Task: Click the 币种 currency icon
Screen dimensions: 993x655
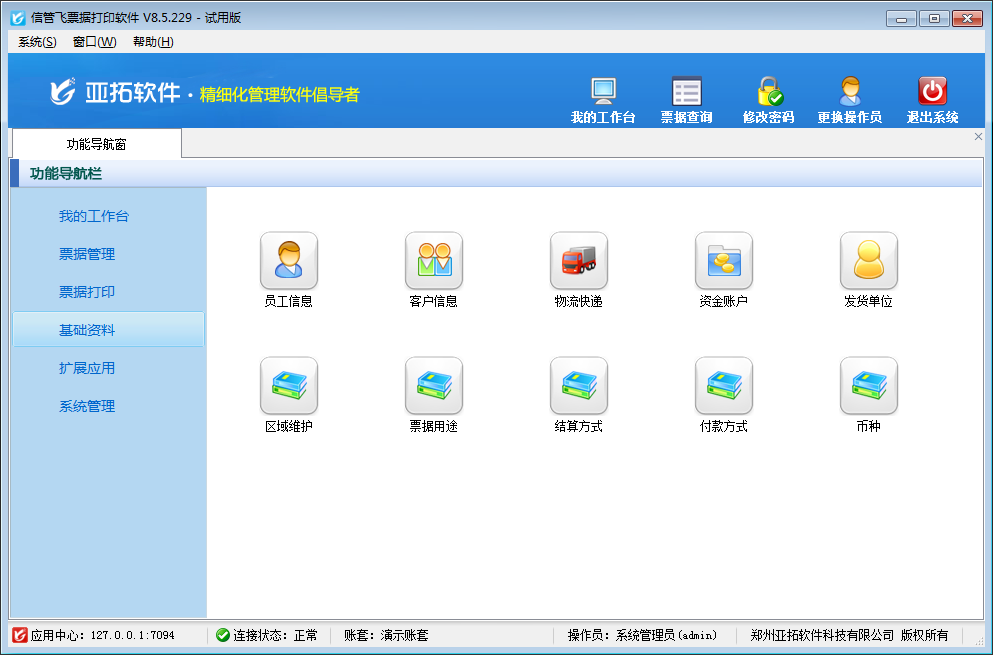Action: click(868, 386)
